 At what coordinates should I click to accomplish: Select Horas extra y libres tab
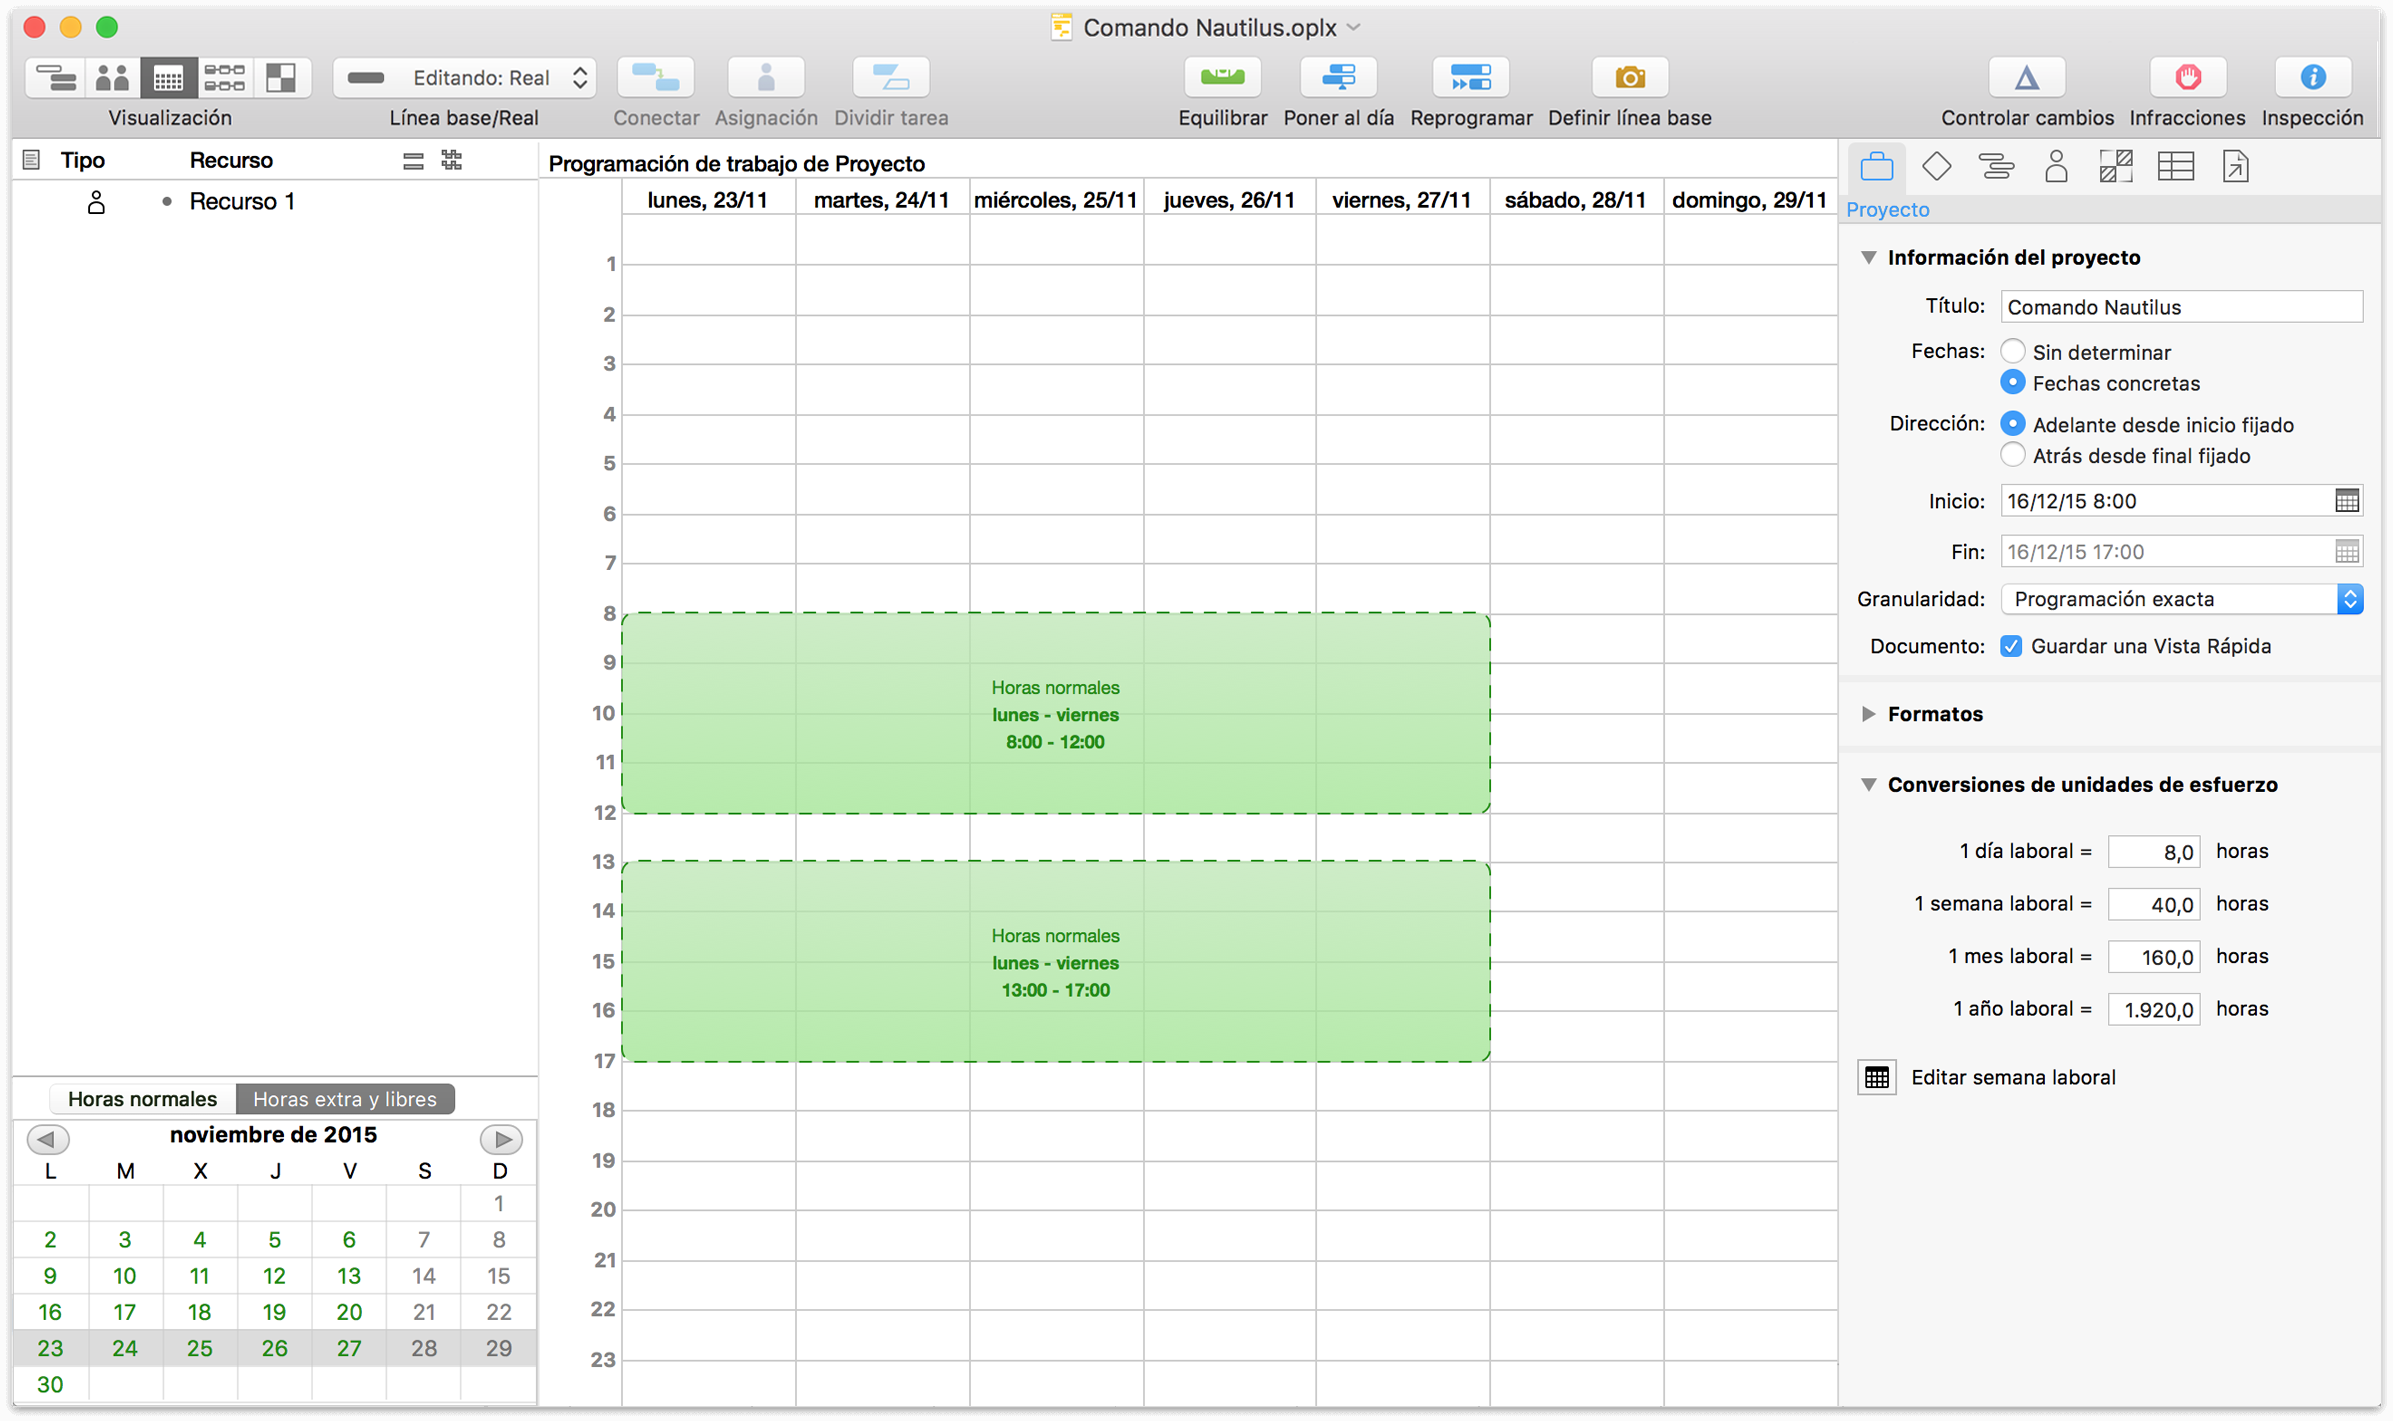click(x=345, y=1099)
